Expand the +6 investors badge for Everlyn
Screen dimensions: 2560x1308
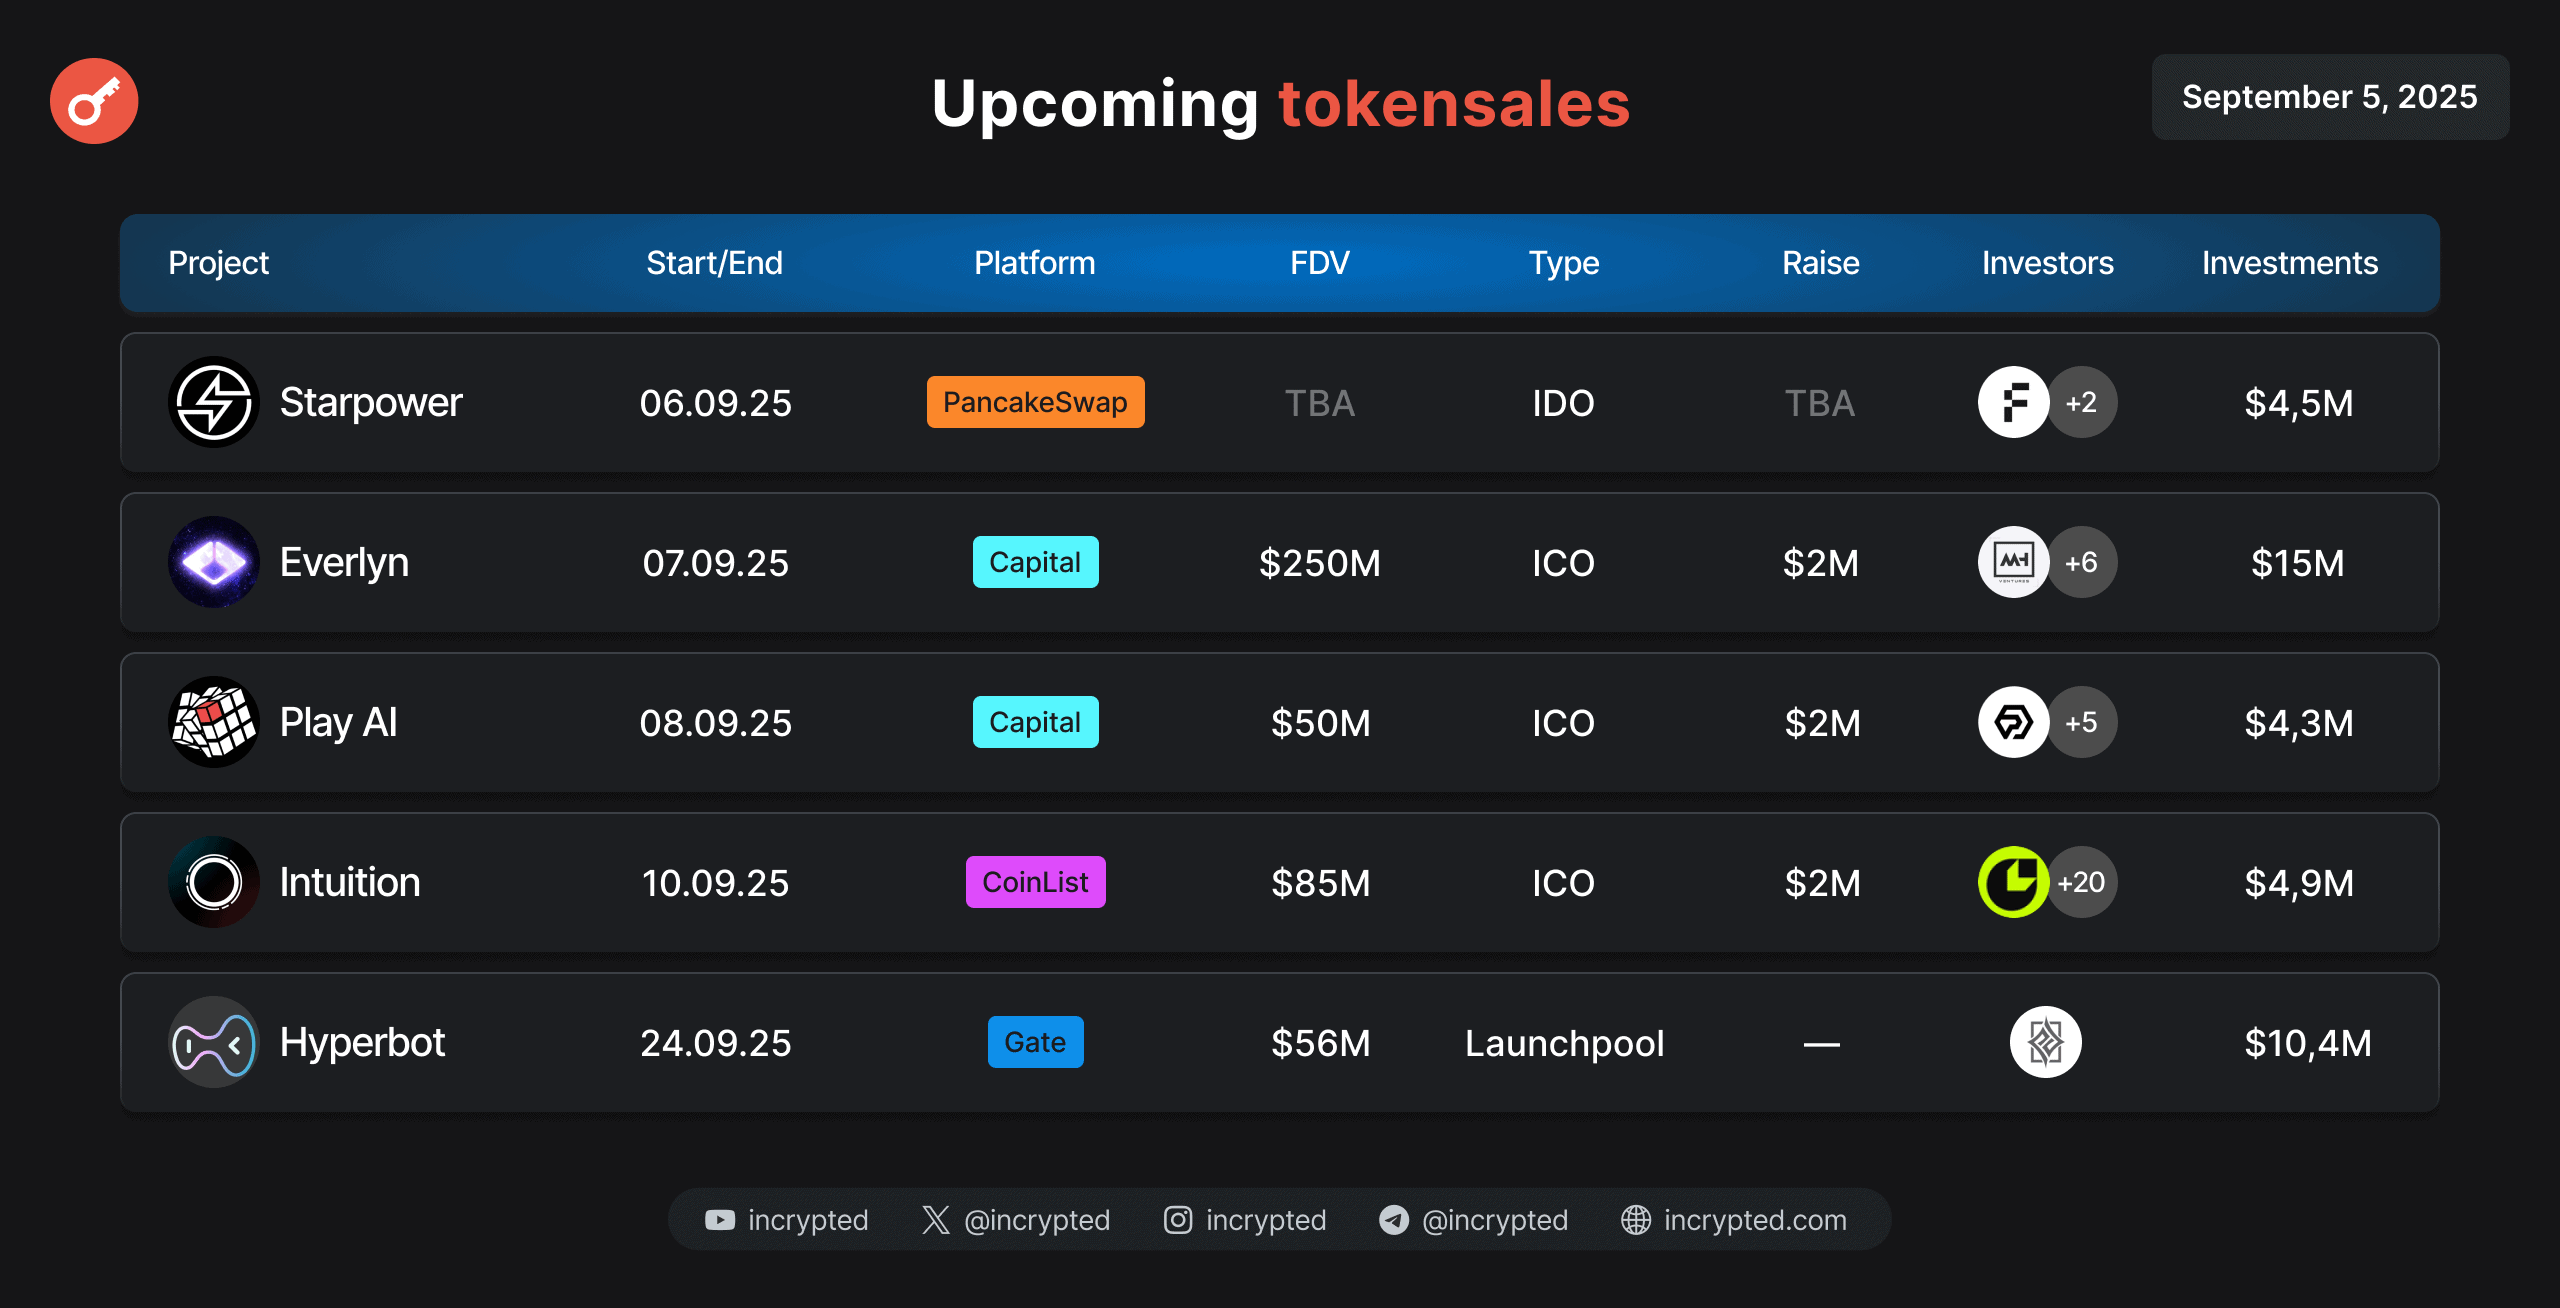click(2083, 562)
